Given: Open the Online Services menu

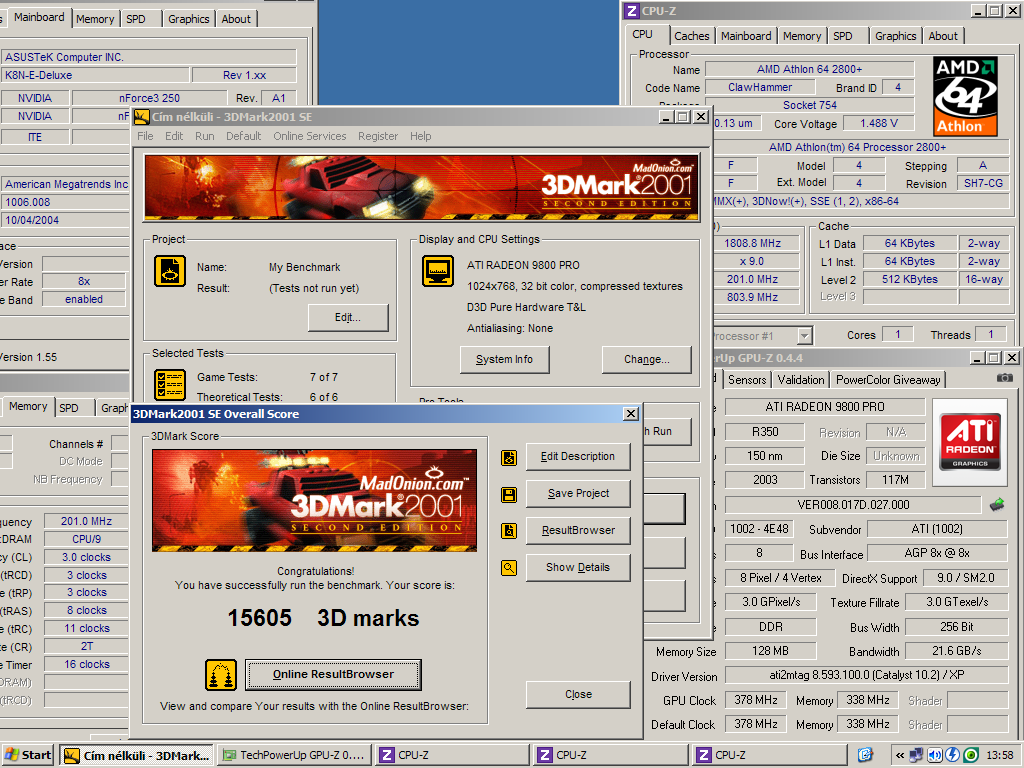Looking at the screenshot, I should (310, 136).
